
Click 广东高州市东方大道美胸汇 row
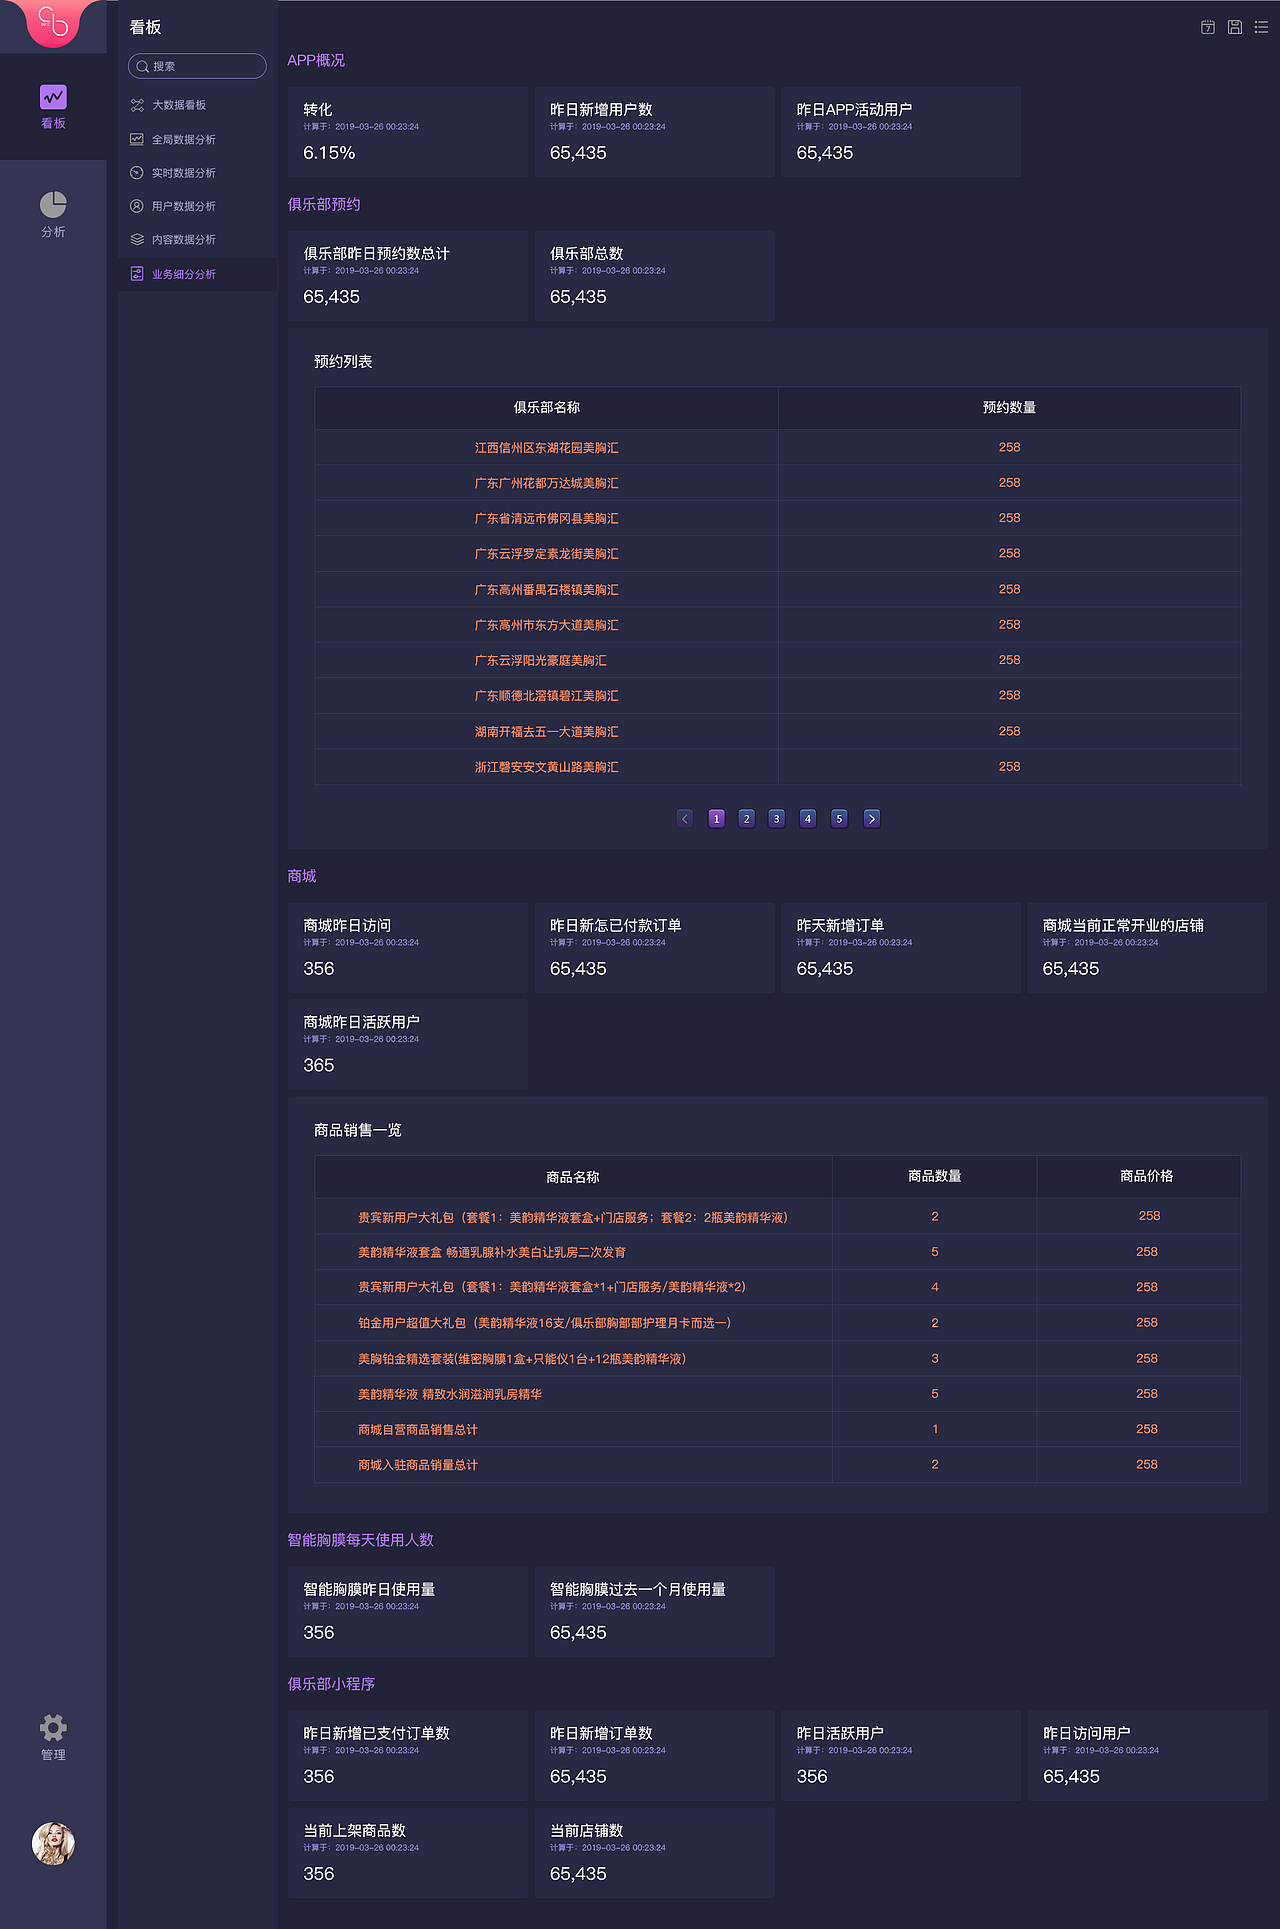[x=778, y=624]
